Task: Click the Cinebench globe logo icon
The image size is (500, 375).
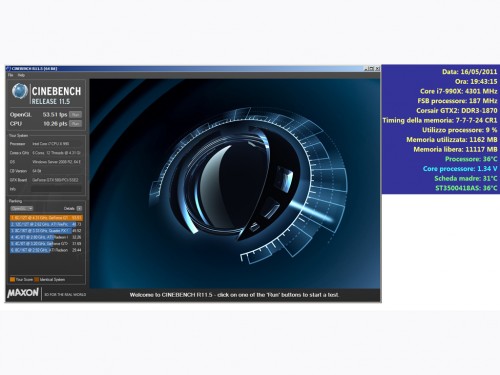Action: (x=20, y=91)
